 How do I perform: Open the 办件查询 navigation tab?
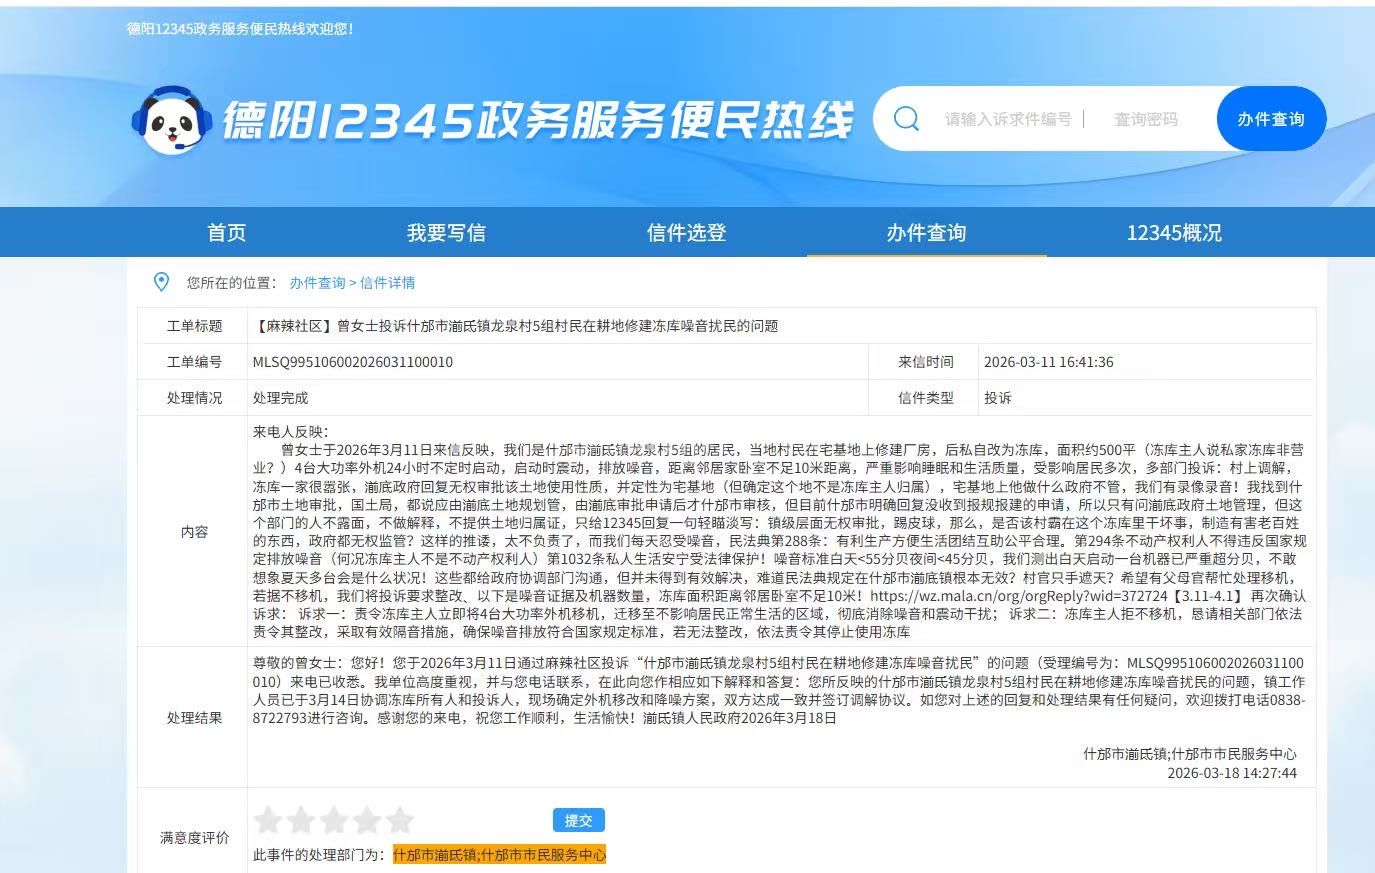point(926,233)
